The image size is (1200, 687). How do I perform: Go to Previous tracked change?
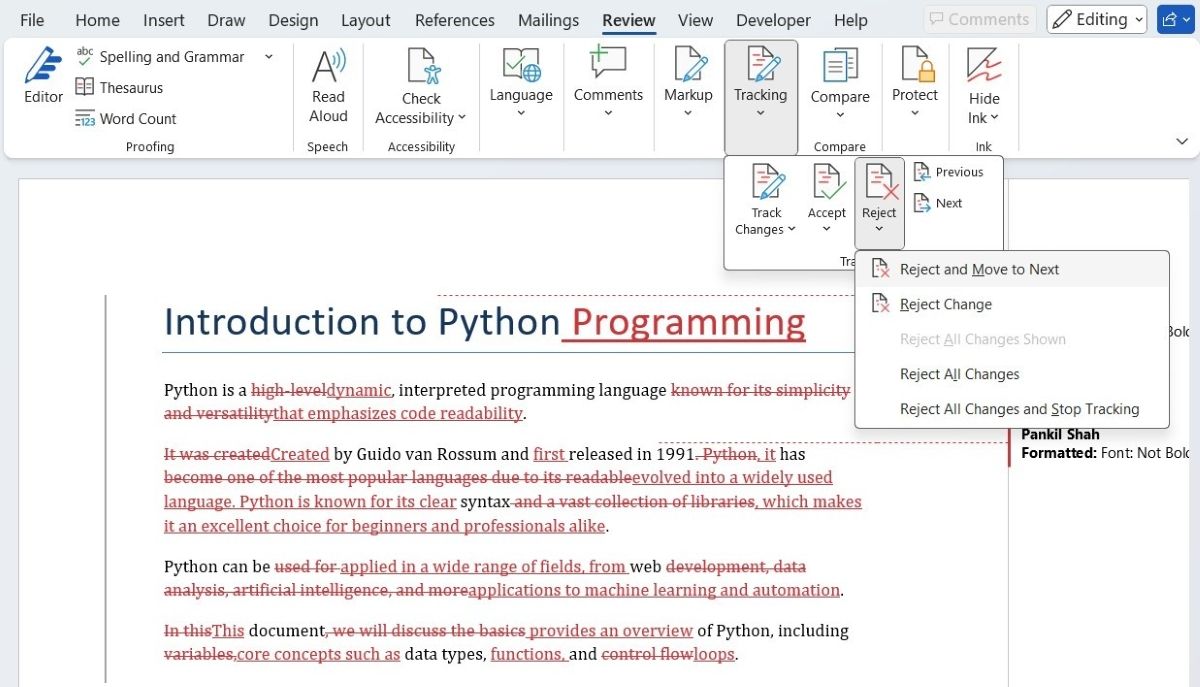click(948, 172)
